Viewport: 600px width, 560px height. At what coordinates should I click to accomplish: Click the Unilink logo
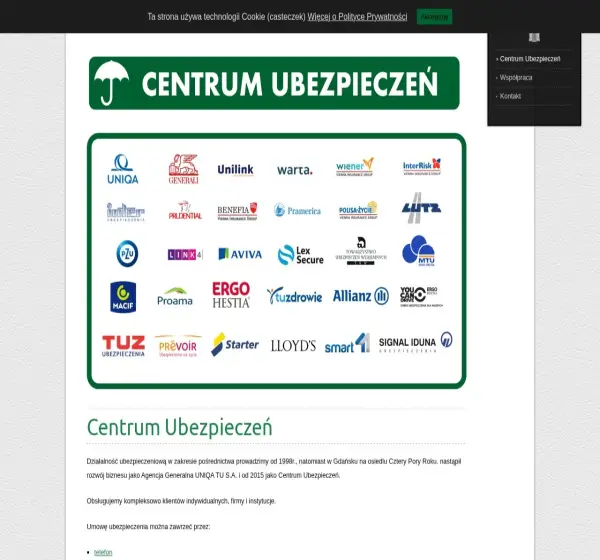click(235, 170)
